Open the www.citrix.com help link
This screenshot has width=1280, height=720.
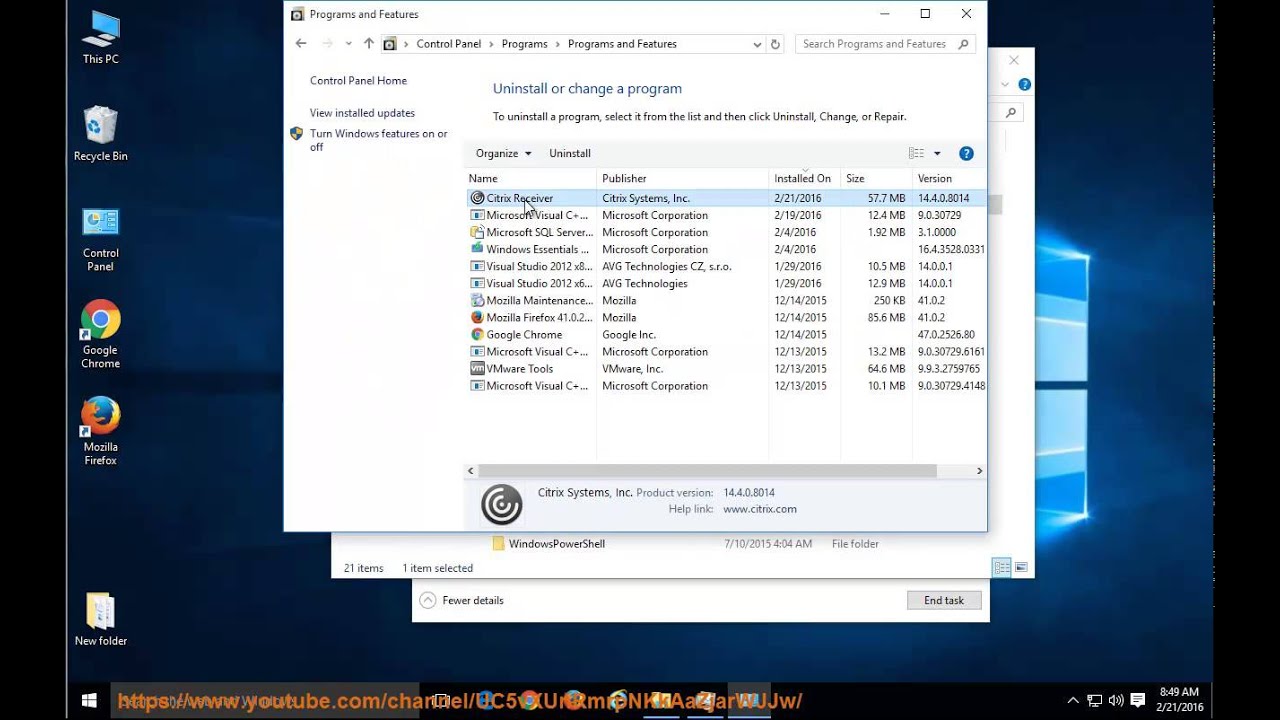point(760,509)
